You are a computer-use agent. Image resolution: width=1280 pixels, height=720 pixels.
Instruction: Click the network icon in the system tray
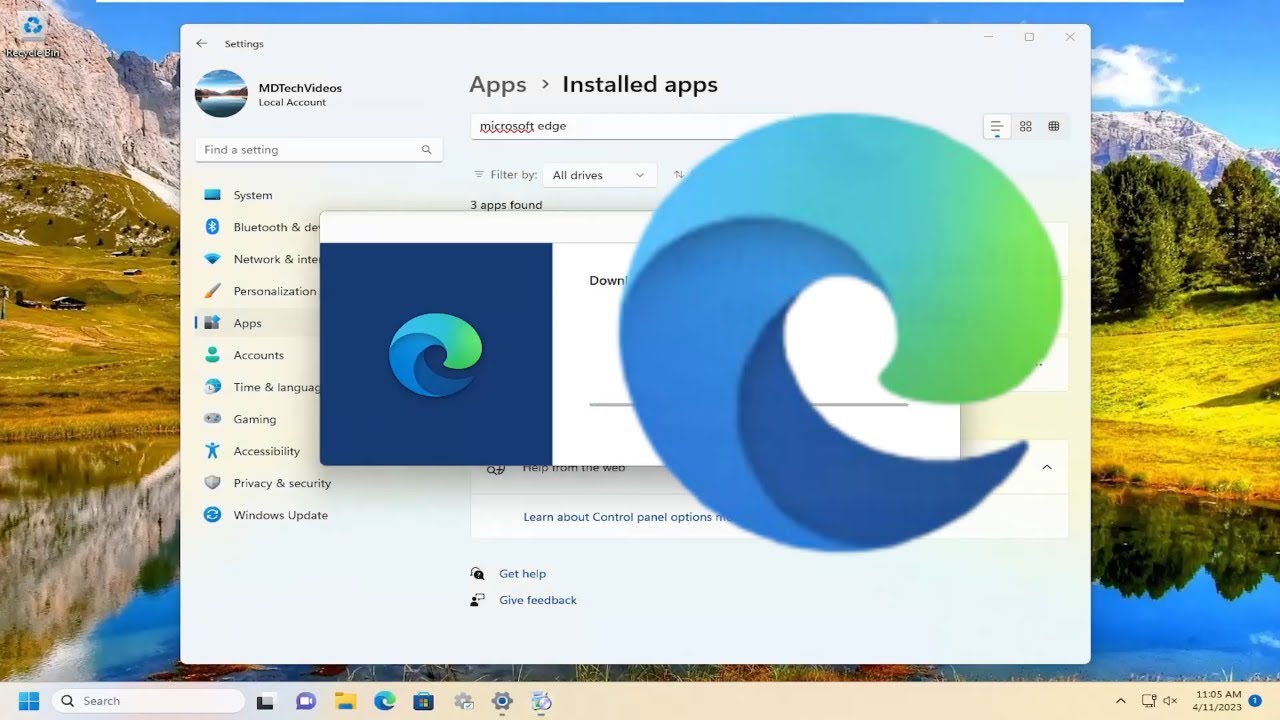(1150, 701)
